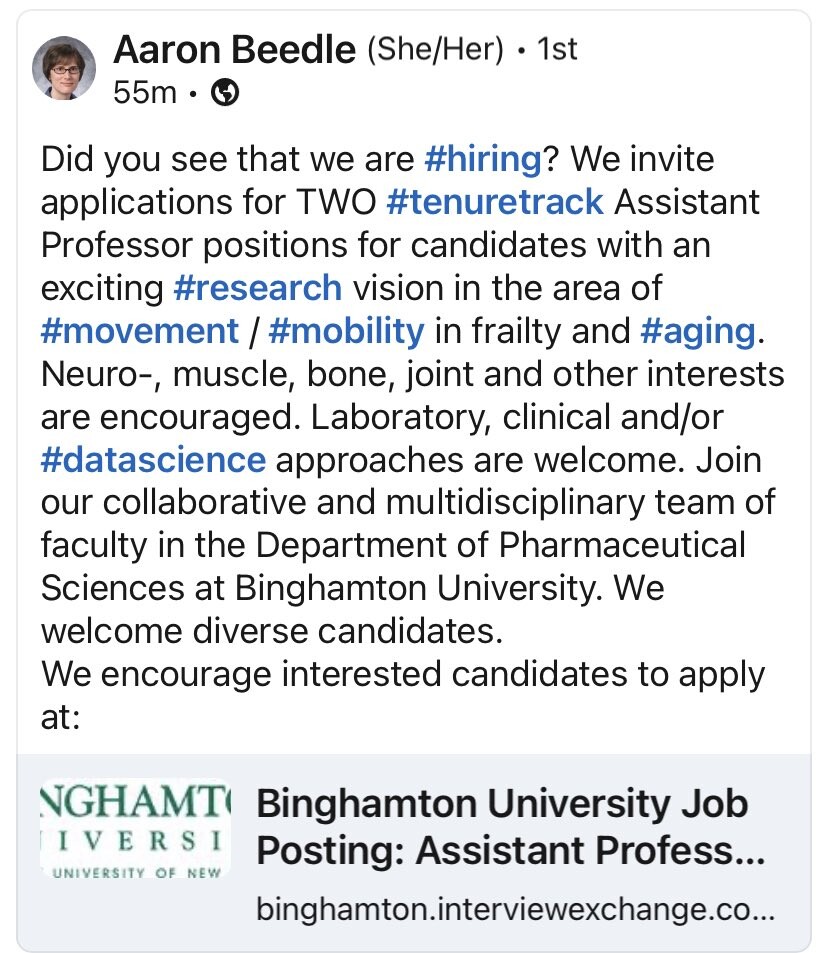Open Aaron Beedle's profile photo
828x953 pixels.
(65, 69)
